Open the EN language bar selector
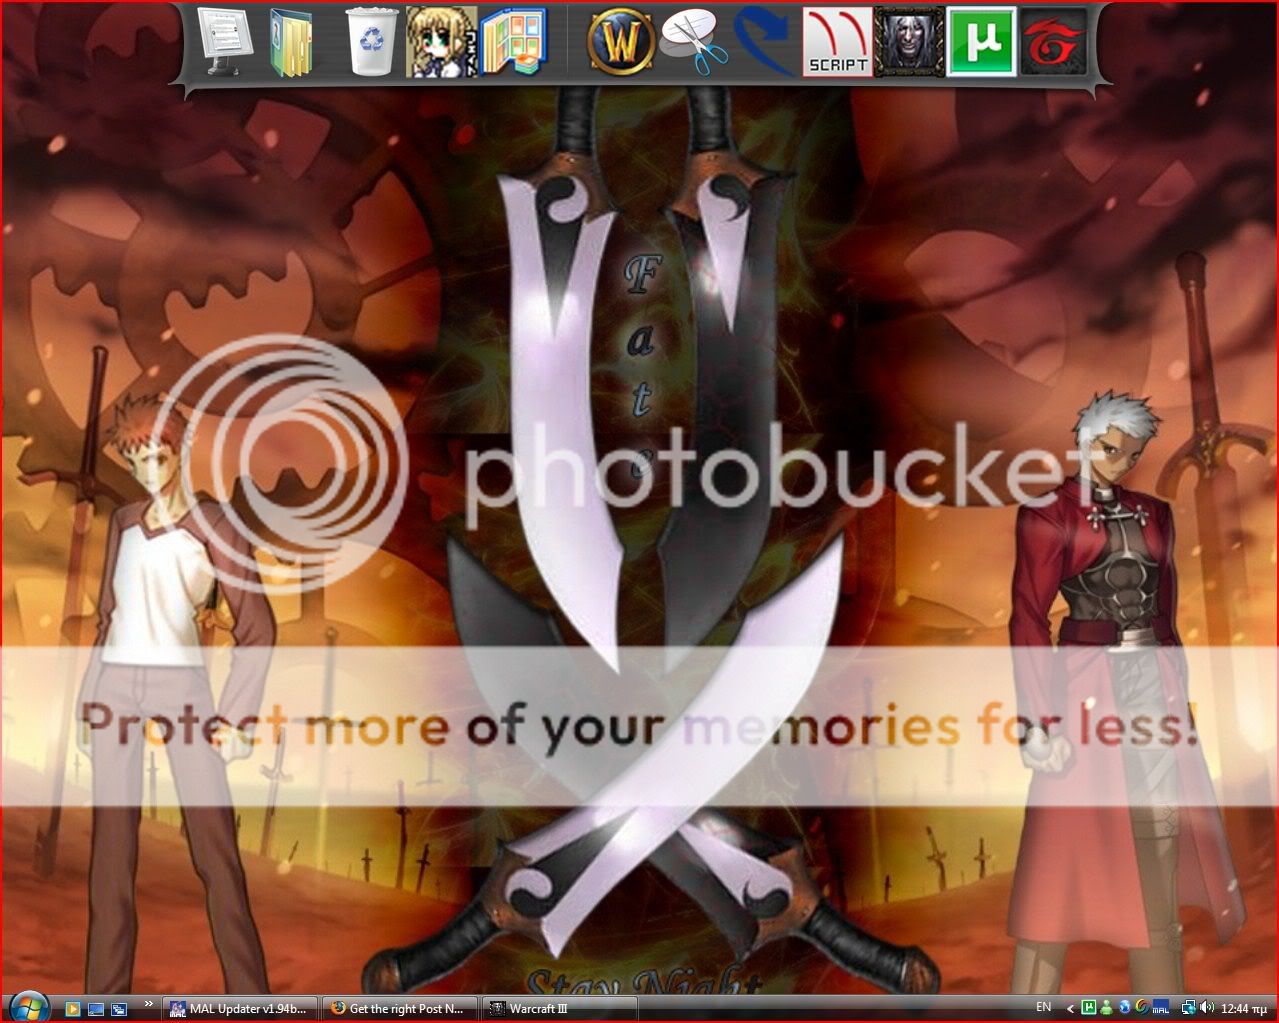The width and height of the screenshot is (1279, 1023). pos(1043,1007)
